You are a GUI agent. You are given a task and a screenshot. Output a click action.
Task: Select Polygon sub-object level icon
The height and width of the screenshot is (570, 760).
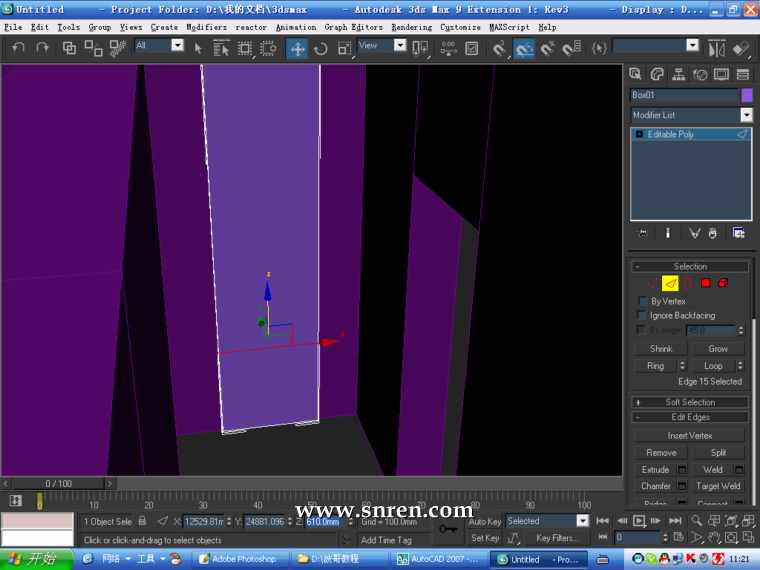point(706,284)
